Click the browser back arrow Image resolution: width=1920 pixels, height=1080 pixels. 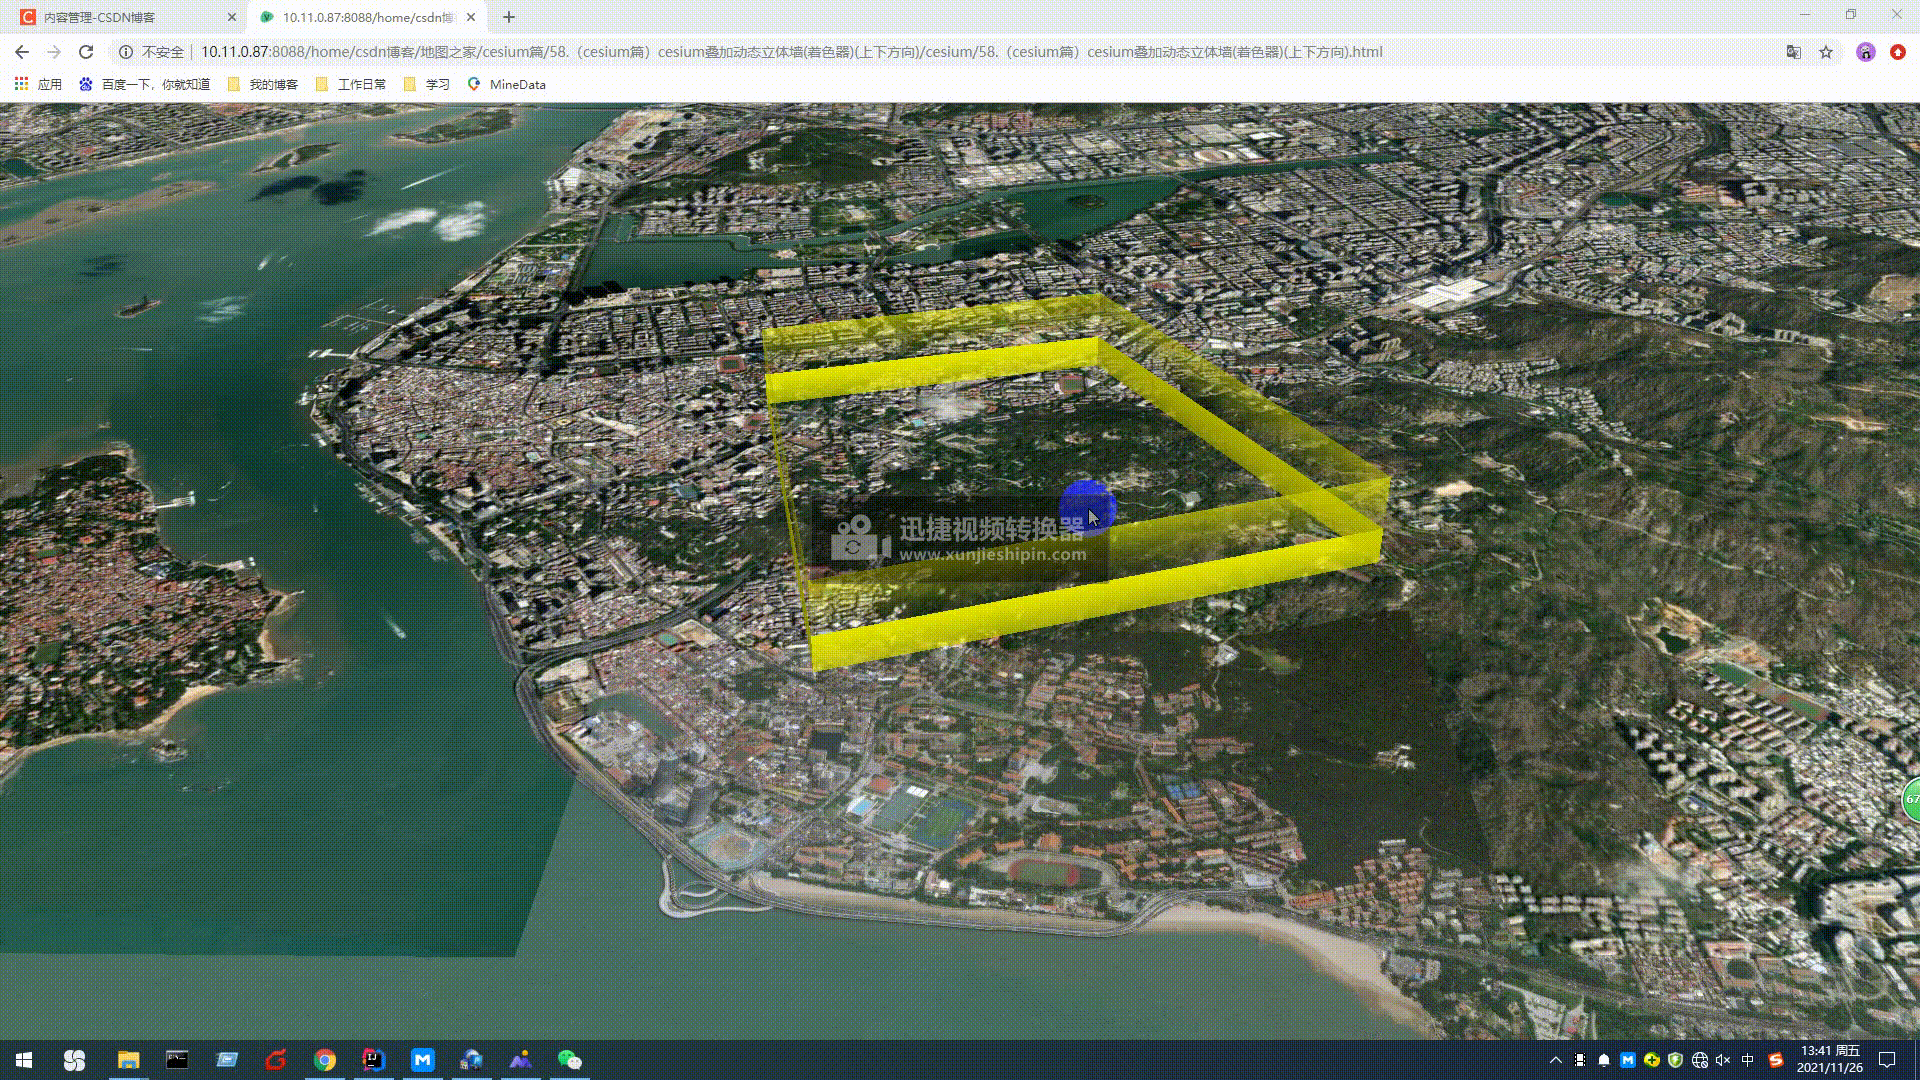(x=22, y=52)
